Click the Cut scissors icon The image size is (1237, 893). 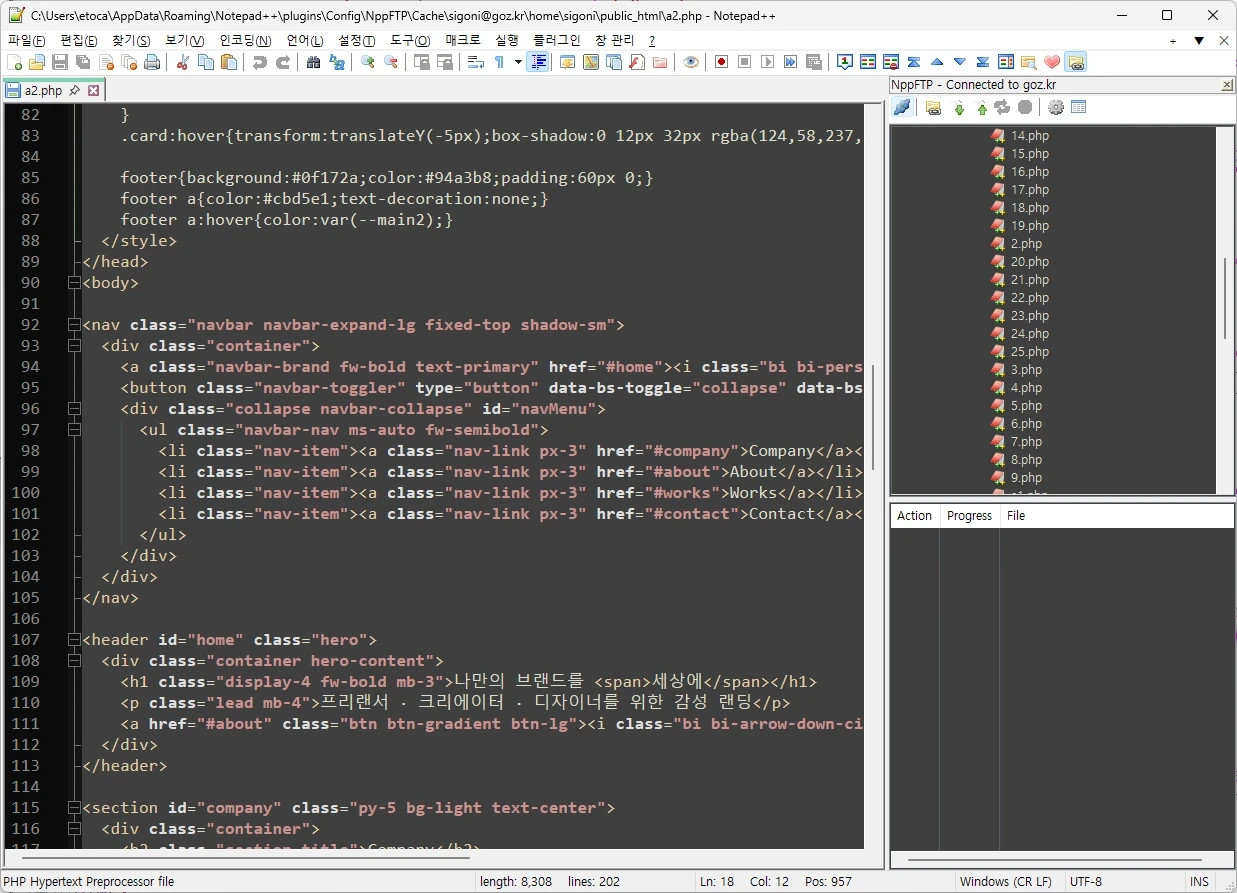click(182, 62)
